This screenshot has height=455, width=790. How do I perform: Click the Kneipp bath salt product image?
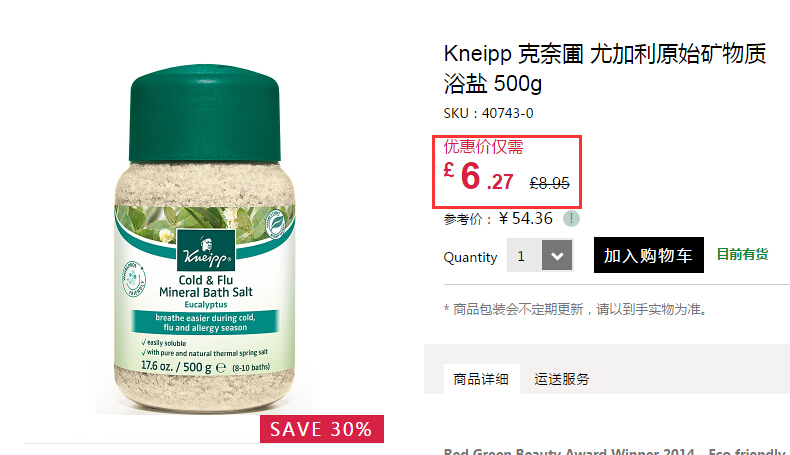(x=205, y=239)
